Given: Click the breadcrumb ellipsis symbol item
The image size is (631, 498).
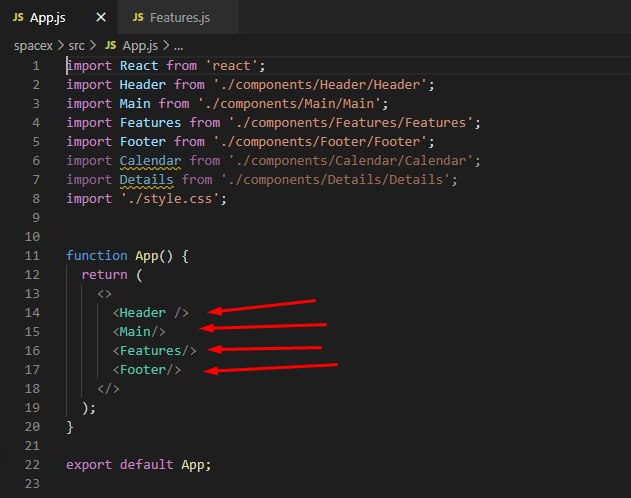Looking at the screenshot, I should click(178, 47).
